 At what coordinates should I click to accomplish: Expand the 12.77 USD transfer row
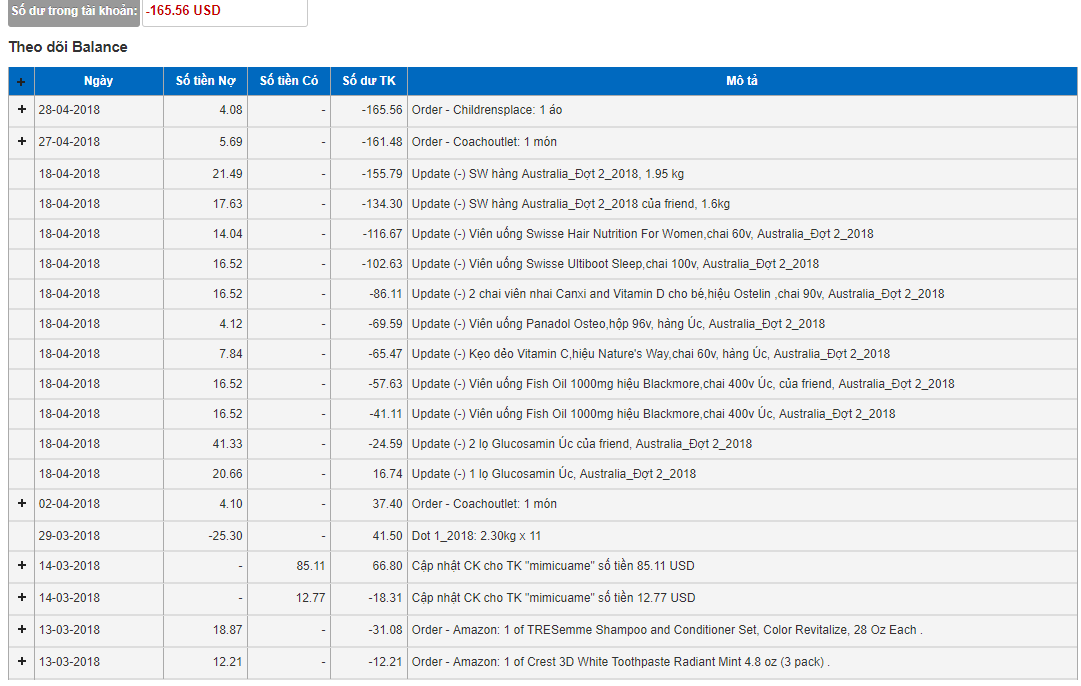21,598
